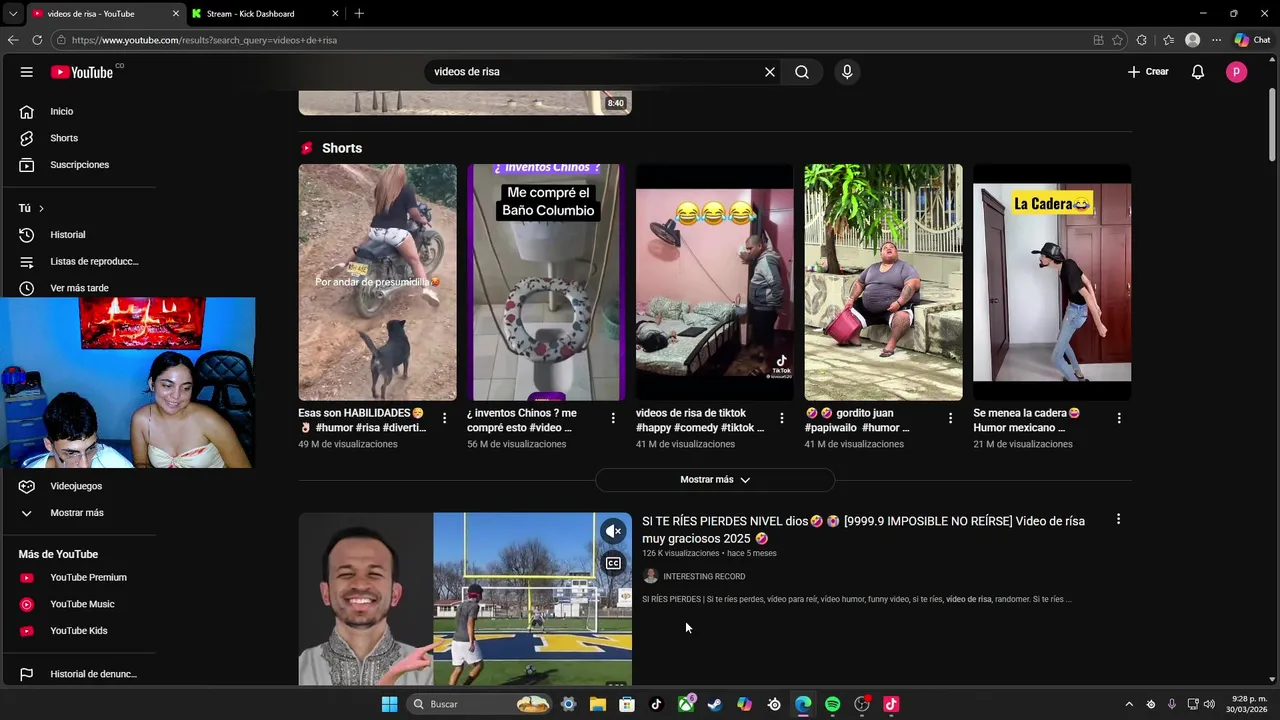Screen dimensions: 1280x720
Task: Add page to favorites star
Action: click(1117, 40)
